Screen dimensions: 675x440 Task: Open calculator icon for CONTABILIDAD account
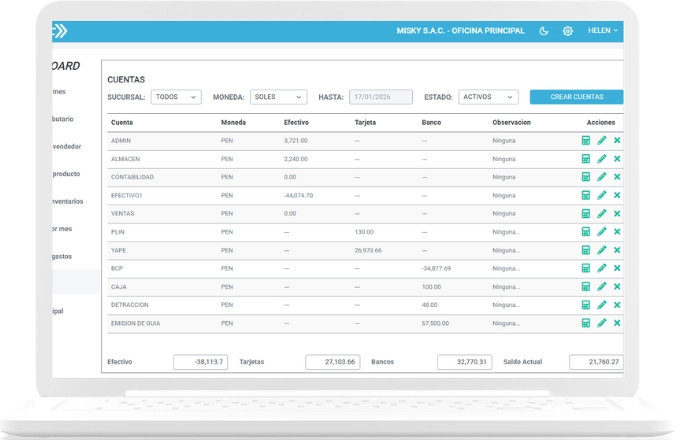[585, 177]
